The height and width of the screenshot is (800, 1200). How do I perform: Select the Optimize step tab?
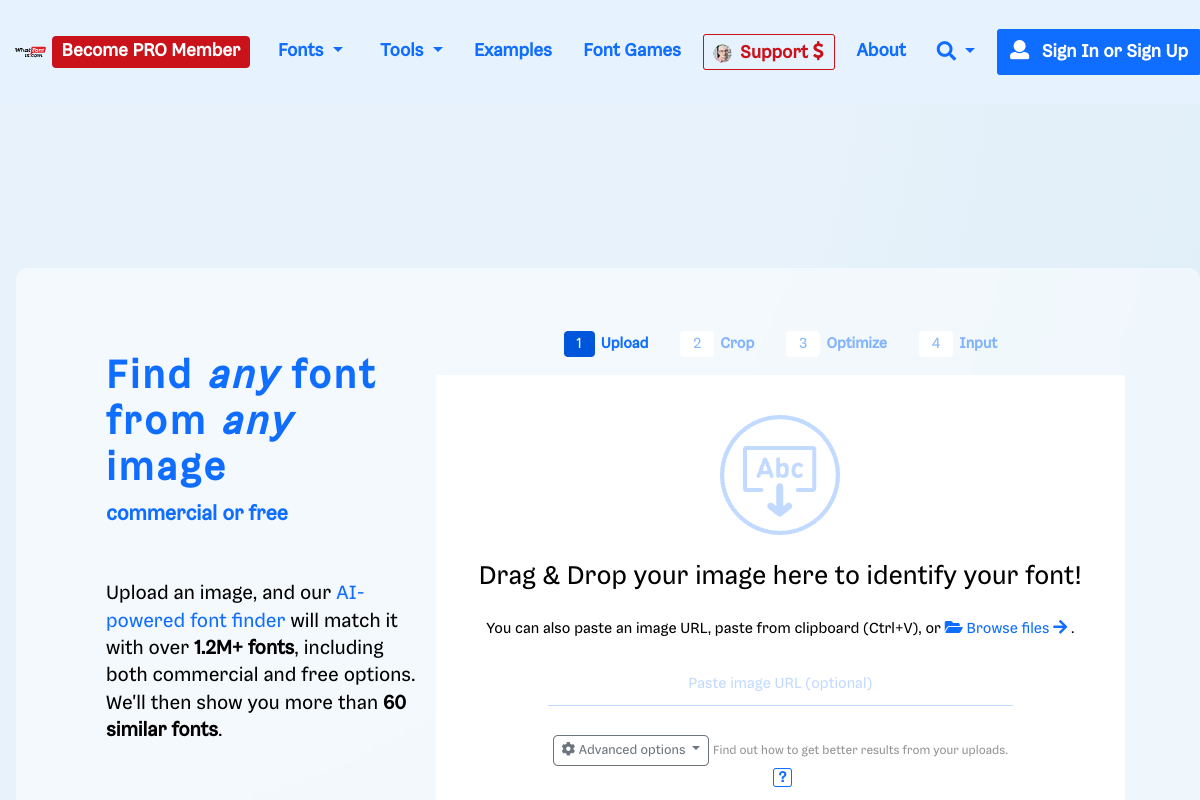(837, 343)
